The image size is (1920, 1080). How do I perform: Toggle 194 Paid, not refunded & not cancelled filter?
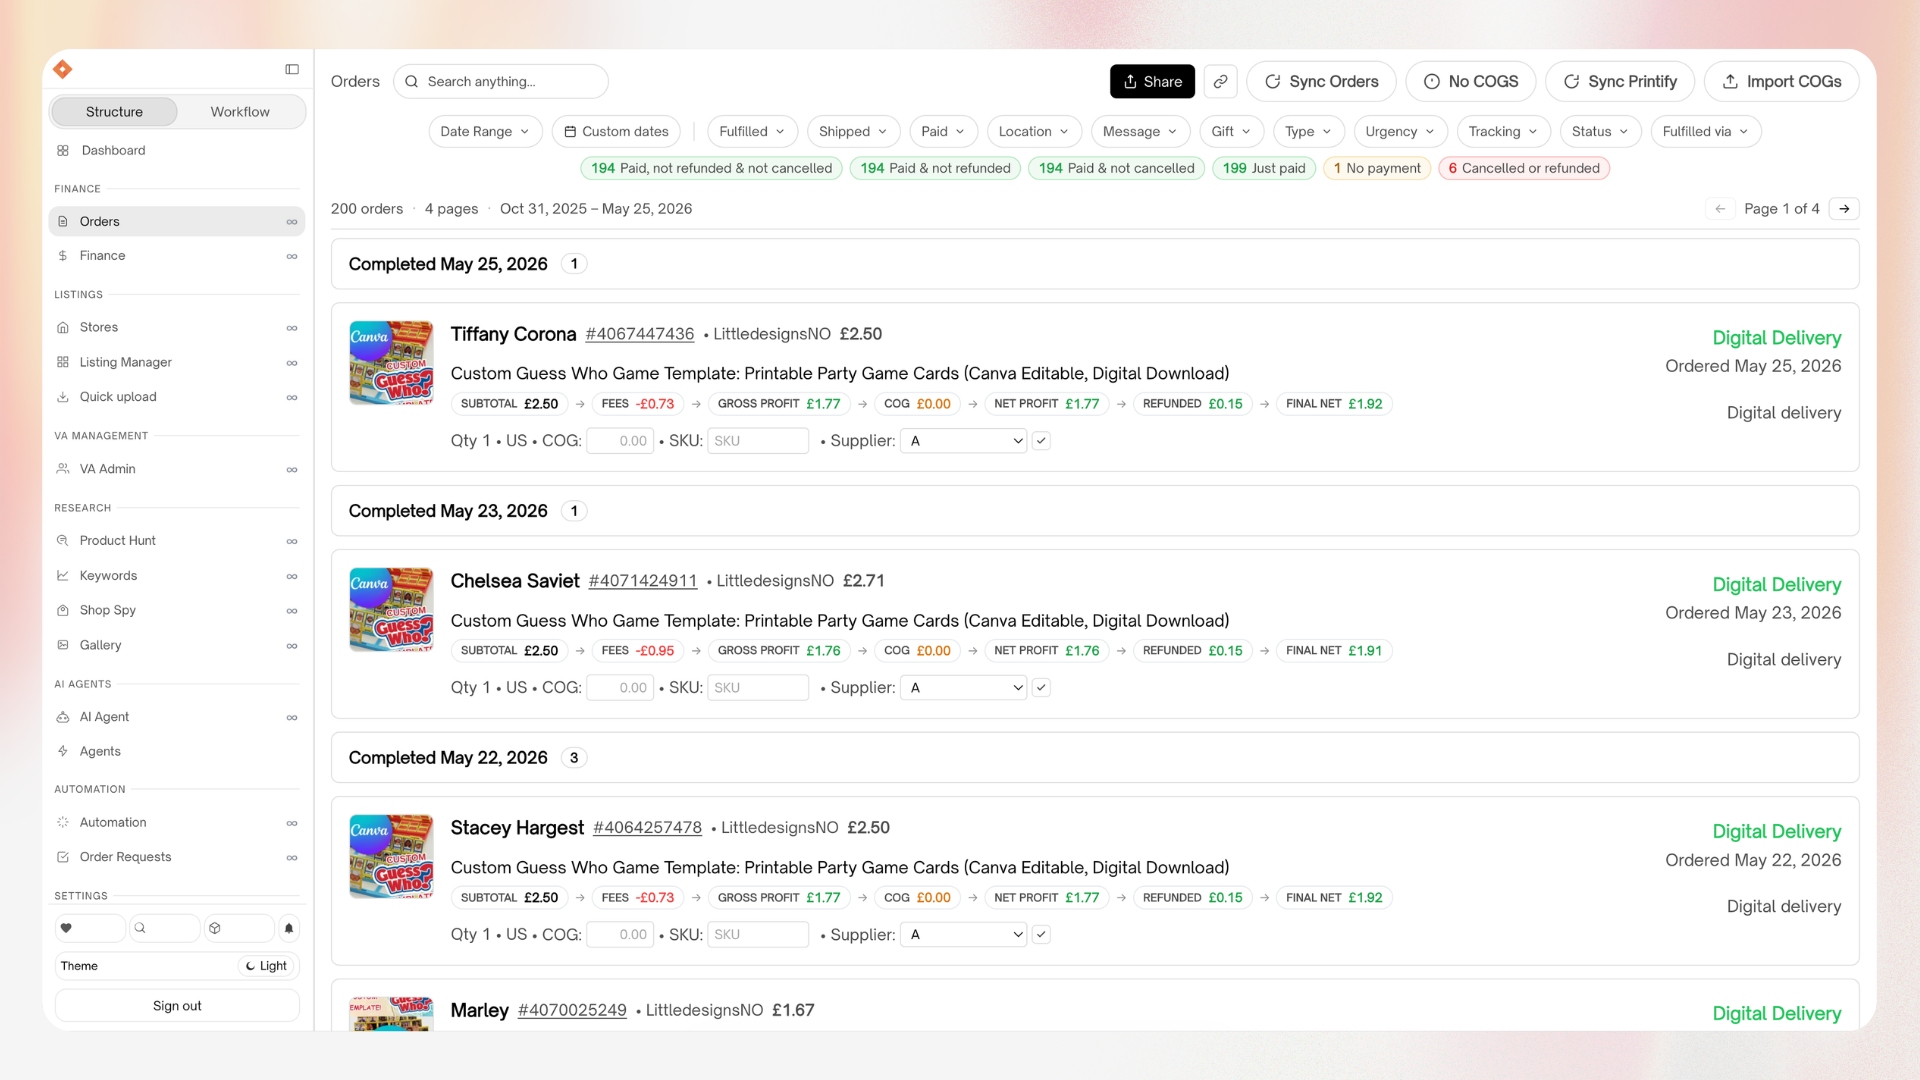[711, 168]
